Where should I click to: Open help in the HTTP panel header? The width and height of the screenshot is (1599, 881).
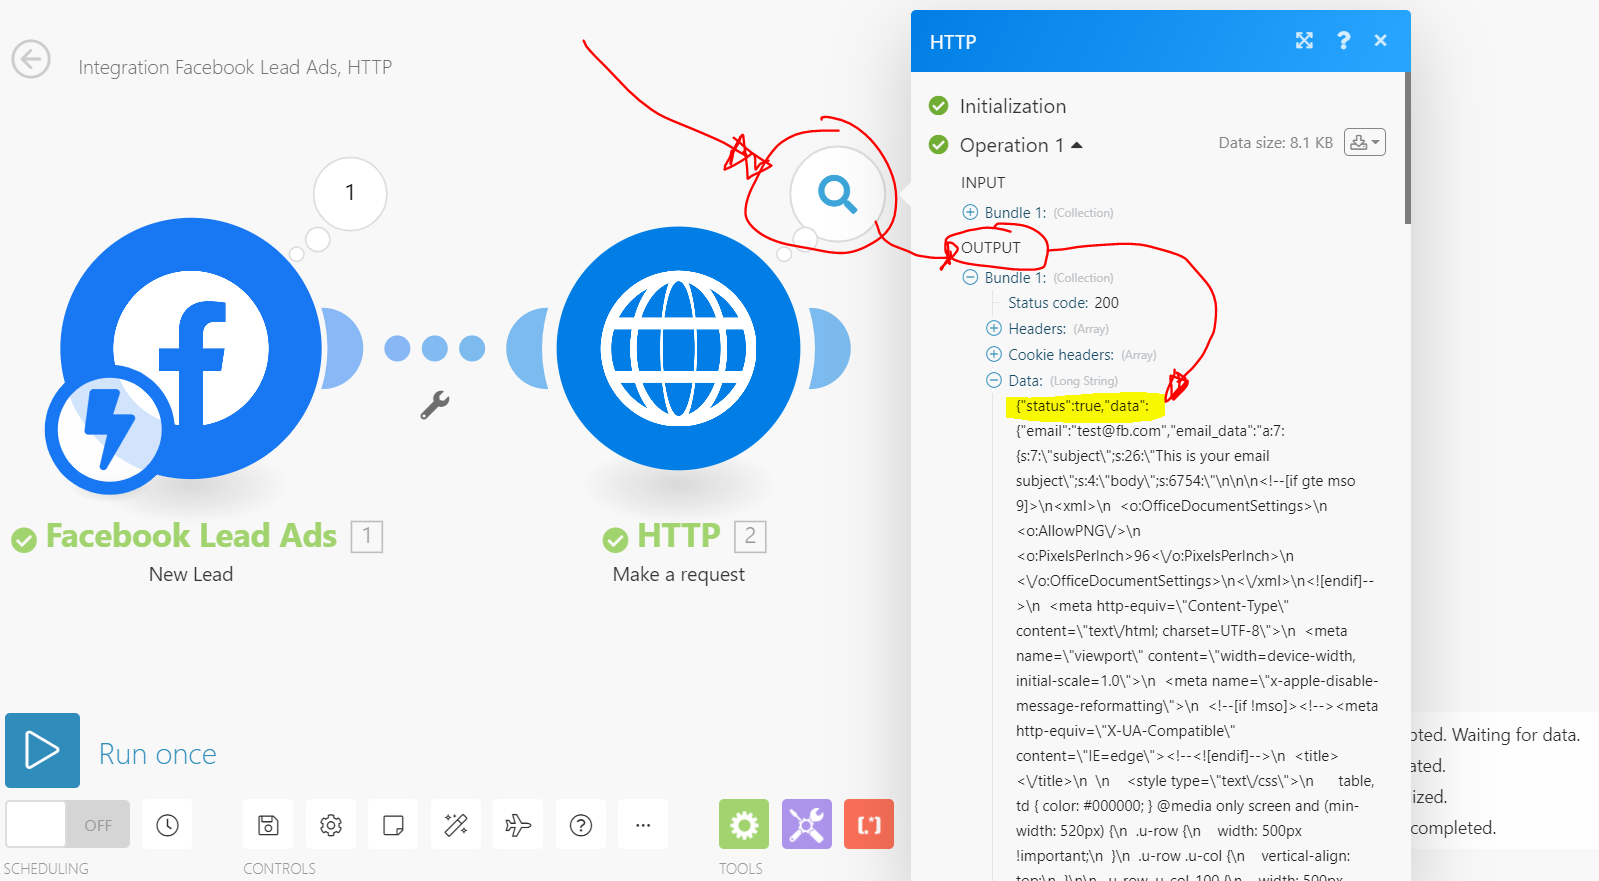pyautogui.click(x=1343, y=40)
